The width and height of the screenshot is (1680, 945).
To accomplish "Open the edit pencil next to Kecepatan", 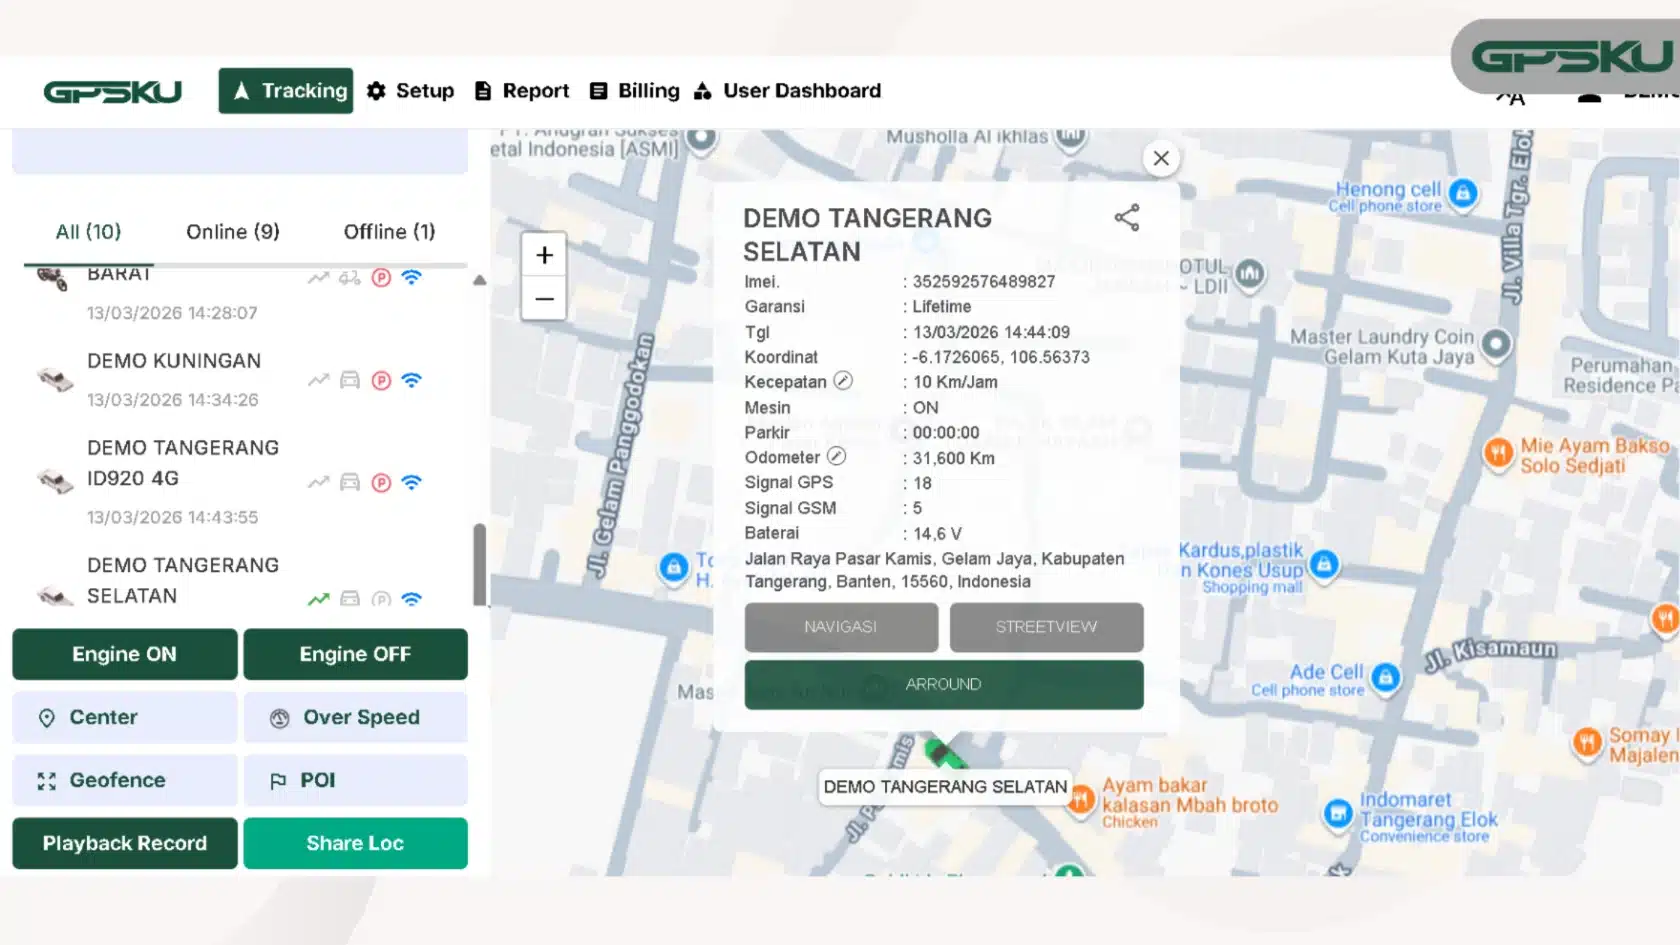I will pos(843,381).
